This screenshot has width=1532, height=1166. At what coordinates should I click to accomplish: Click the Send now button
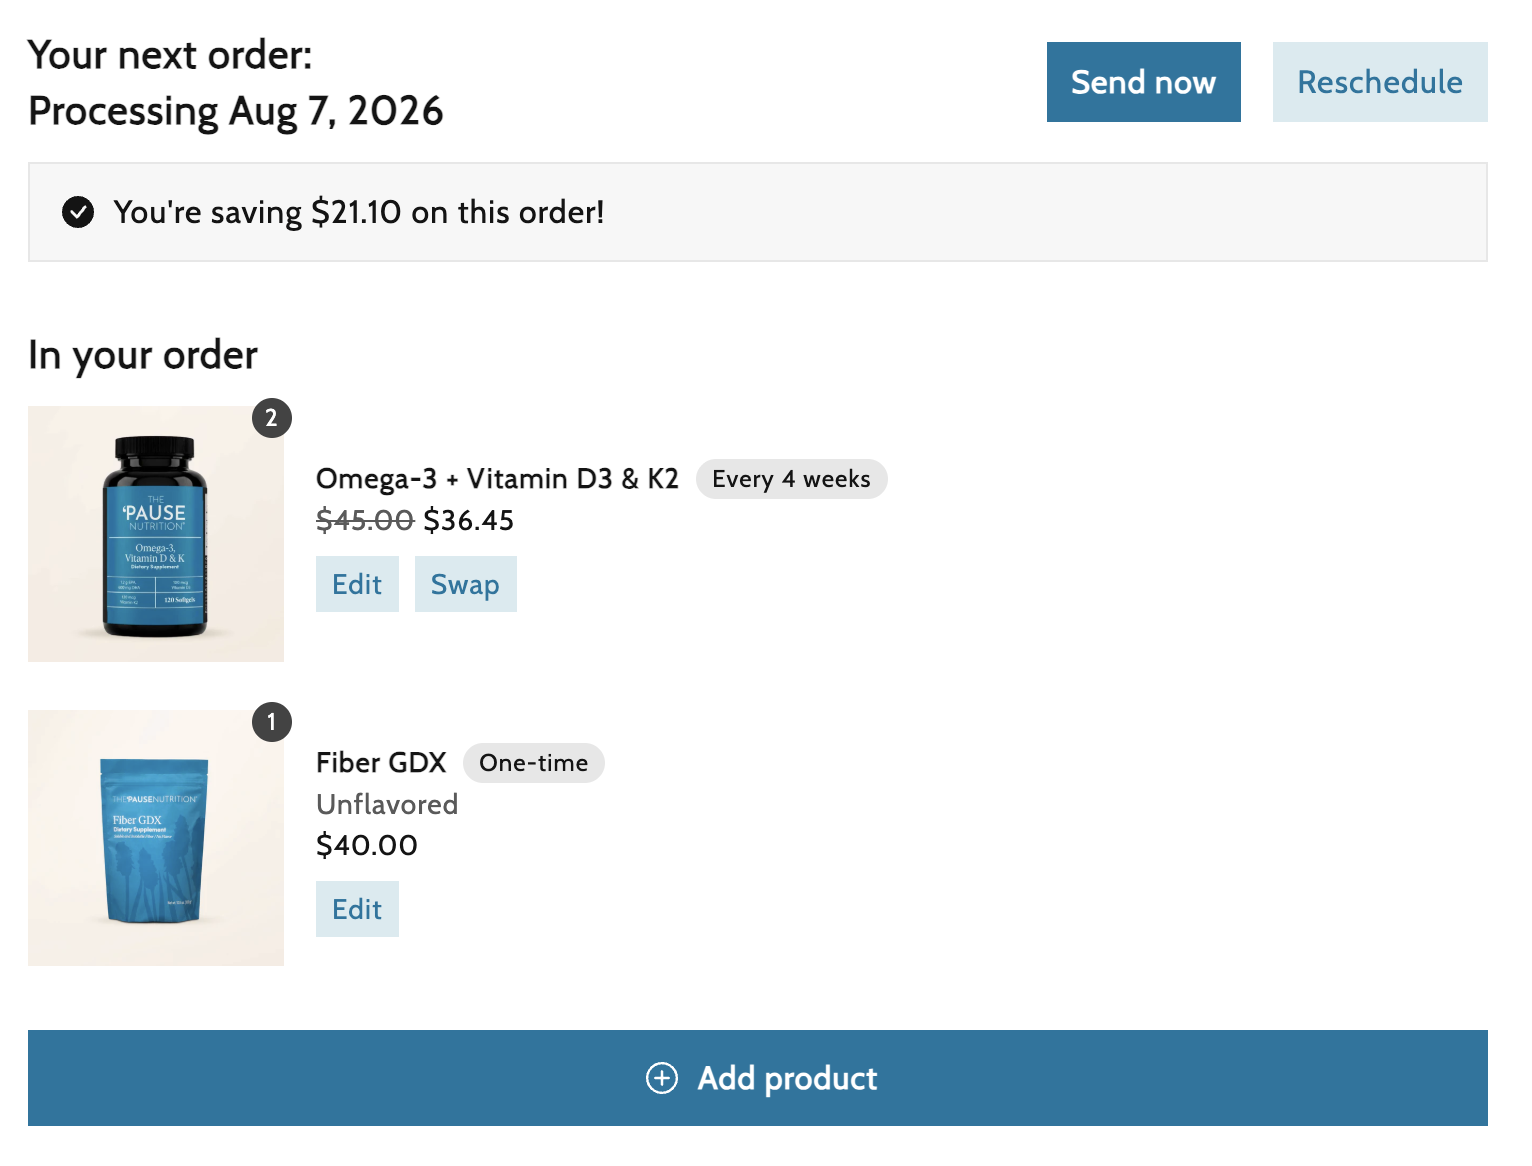[1143, 82]
